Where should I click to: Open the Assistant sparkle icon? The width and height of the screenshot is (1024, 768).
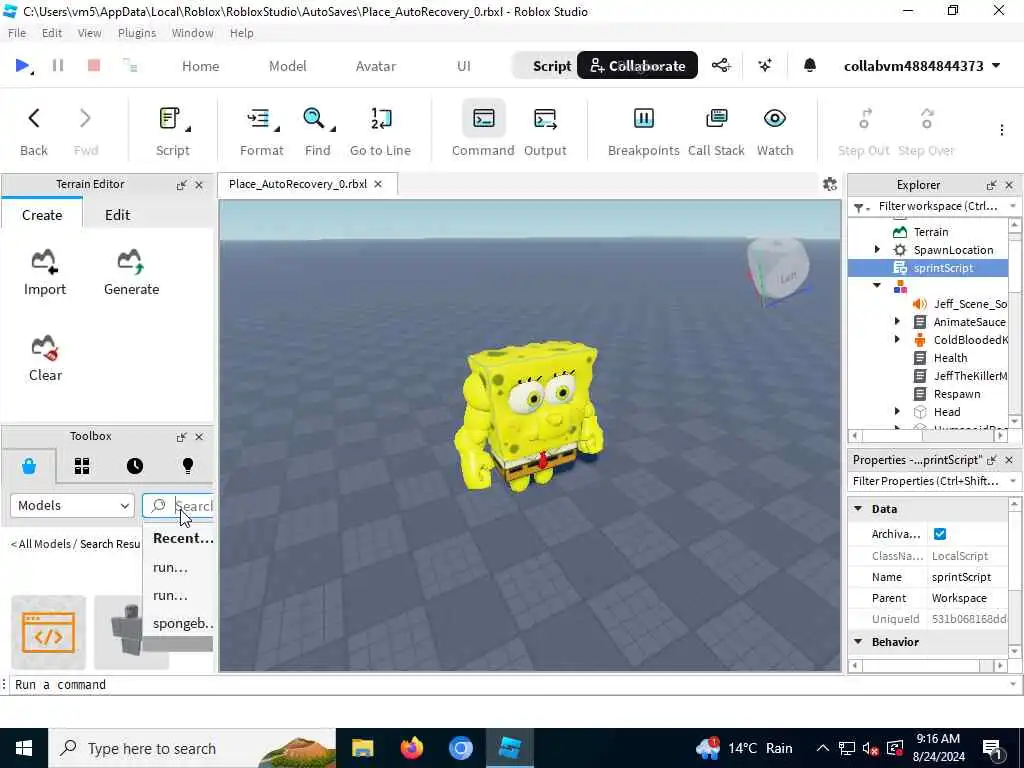click(765, 65)
